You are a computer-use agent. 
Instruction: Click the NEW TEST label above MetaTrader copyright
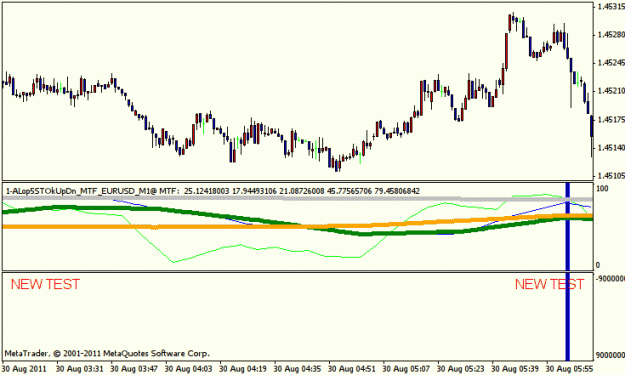[x=45, y=285]
